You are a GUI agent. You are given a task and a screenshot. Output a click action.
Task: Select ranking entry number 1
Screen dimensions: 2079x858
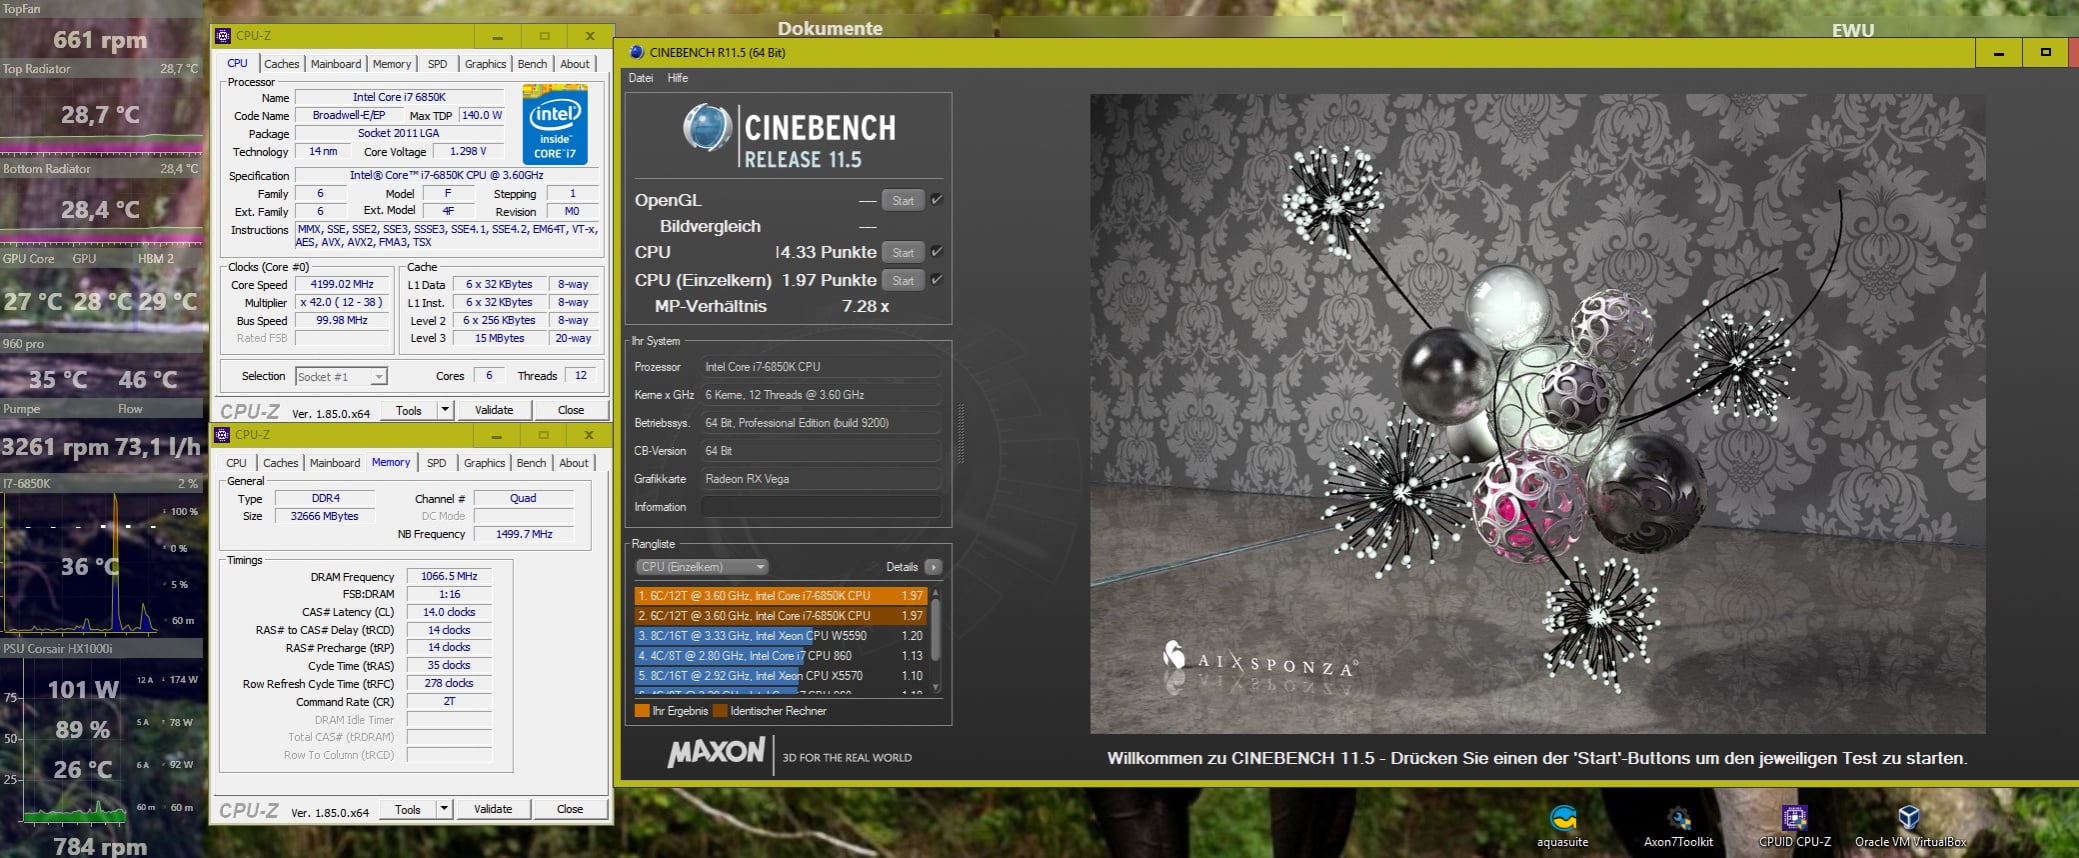point(781,596)
